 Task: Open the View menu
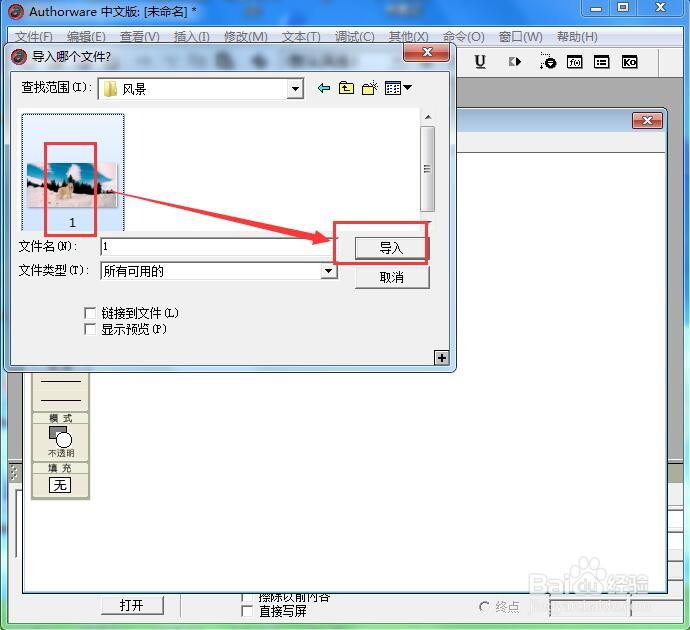click(139, 36)
